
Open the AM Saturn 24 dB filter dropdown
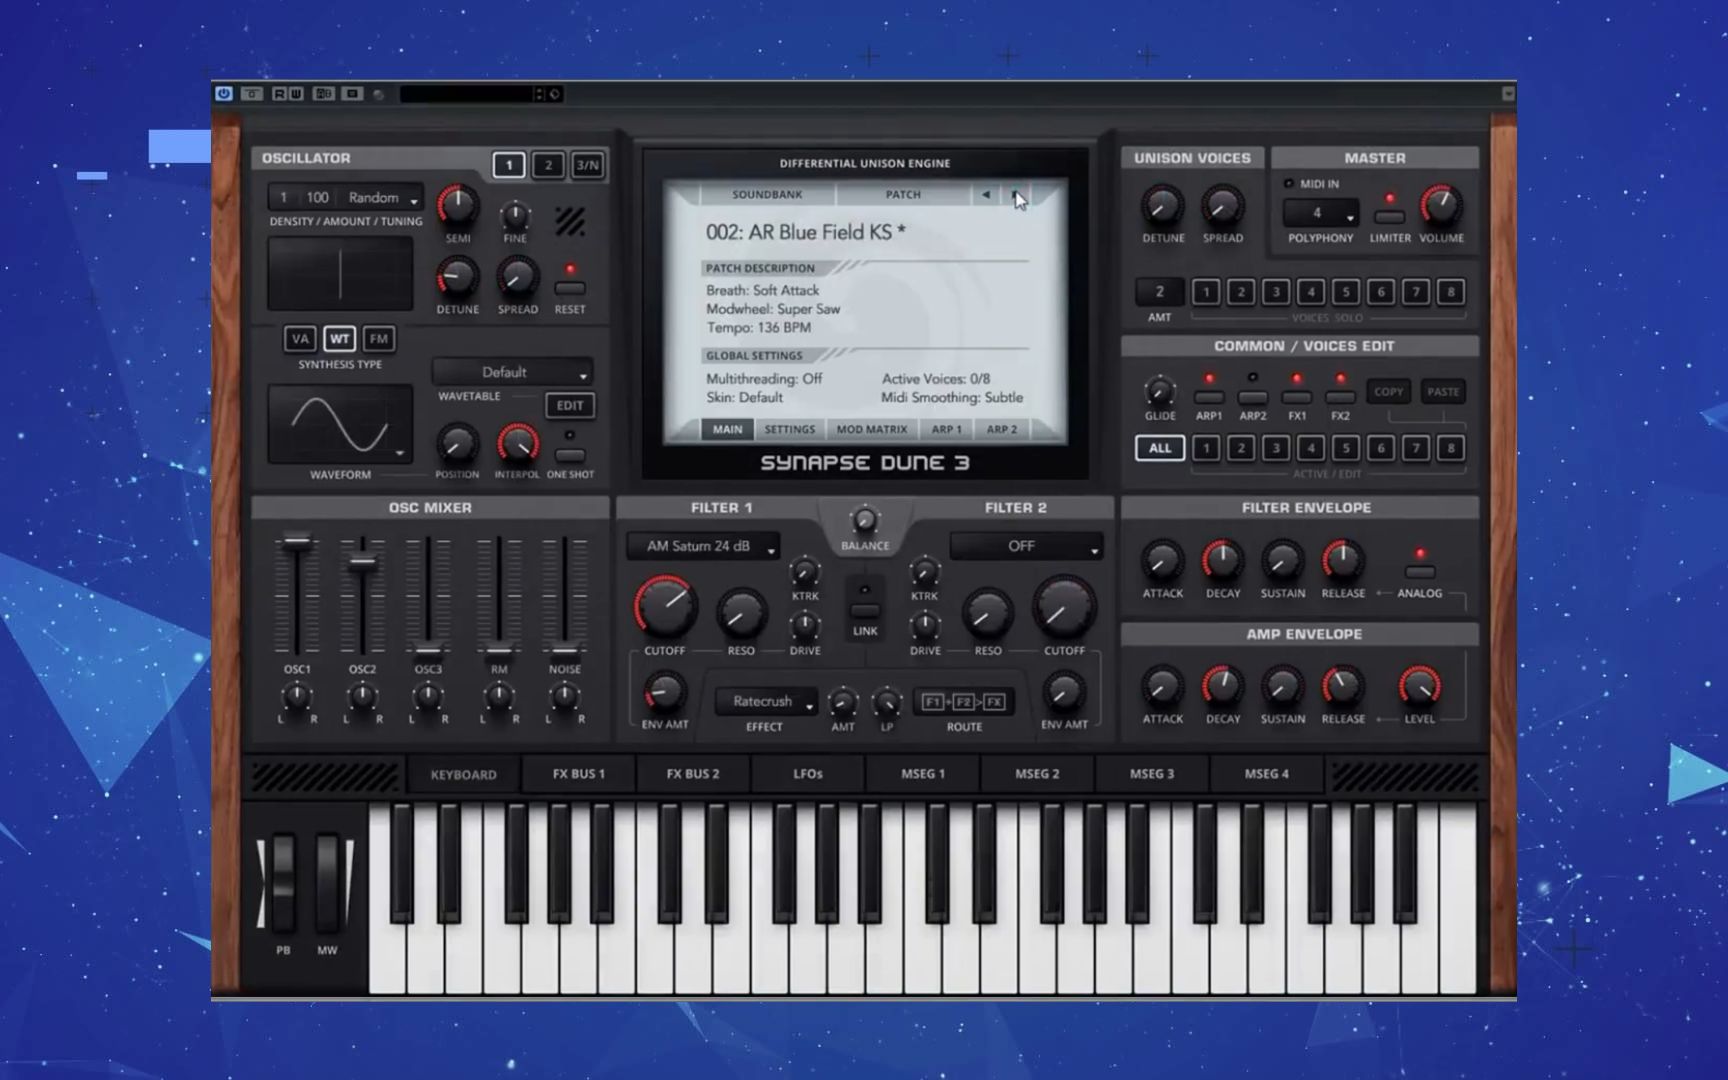coord(703,546)
